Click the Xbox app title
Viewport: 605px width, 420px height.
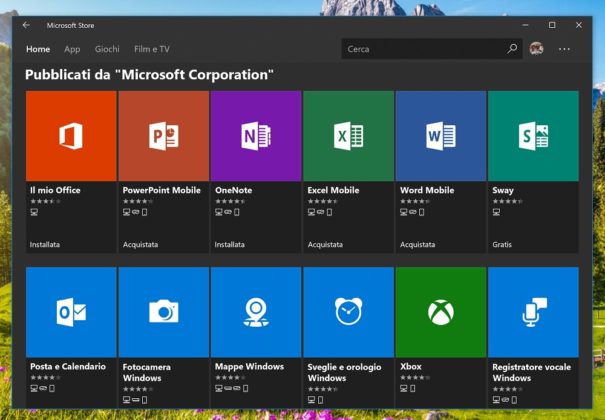(411, 366)
